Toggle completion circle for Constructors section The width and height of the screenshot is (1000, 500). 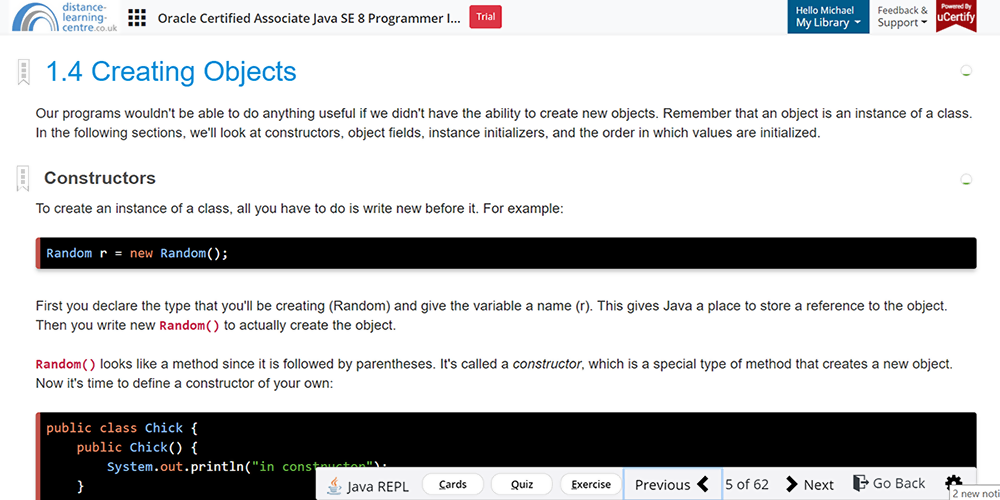coord(966,180)
